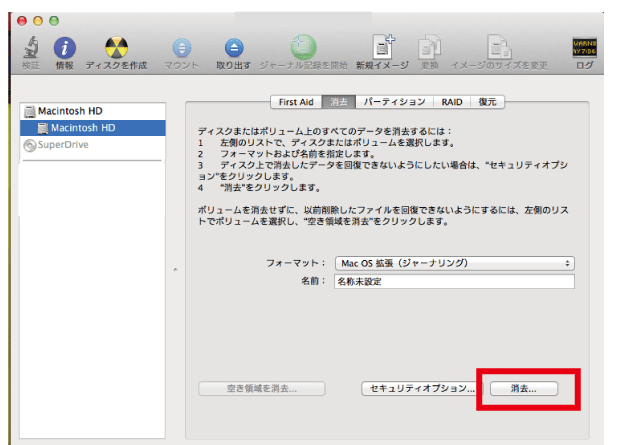This screenshot has height=445, width=617.
Task: Open the Format (フォーマット) dropdown
Action: tap(455, 263)
